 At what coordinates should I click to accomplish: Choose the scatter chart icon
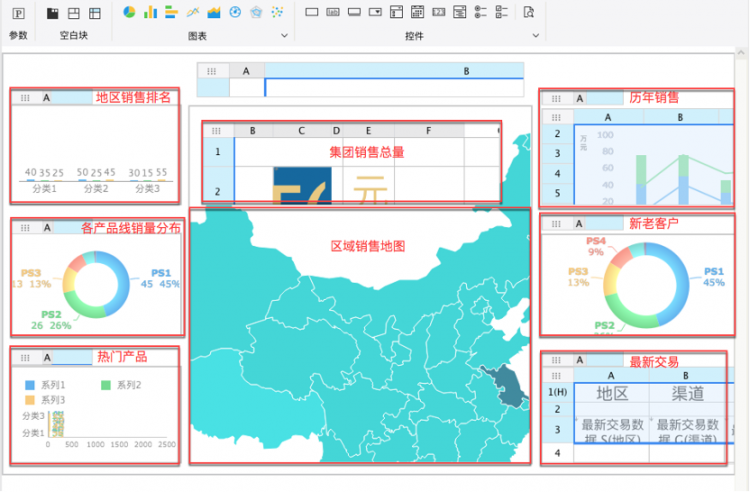(x=277, y=12)
